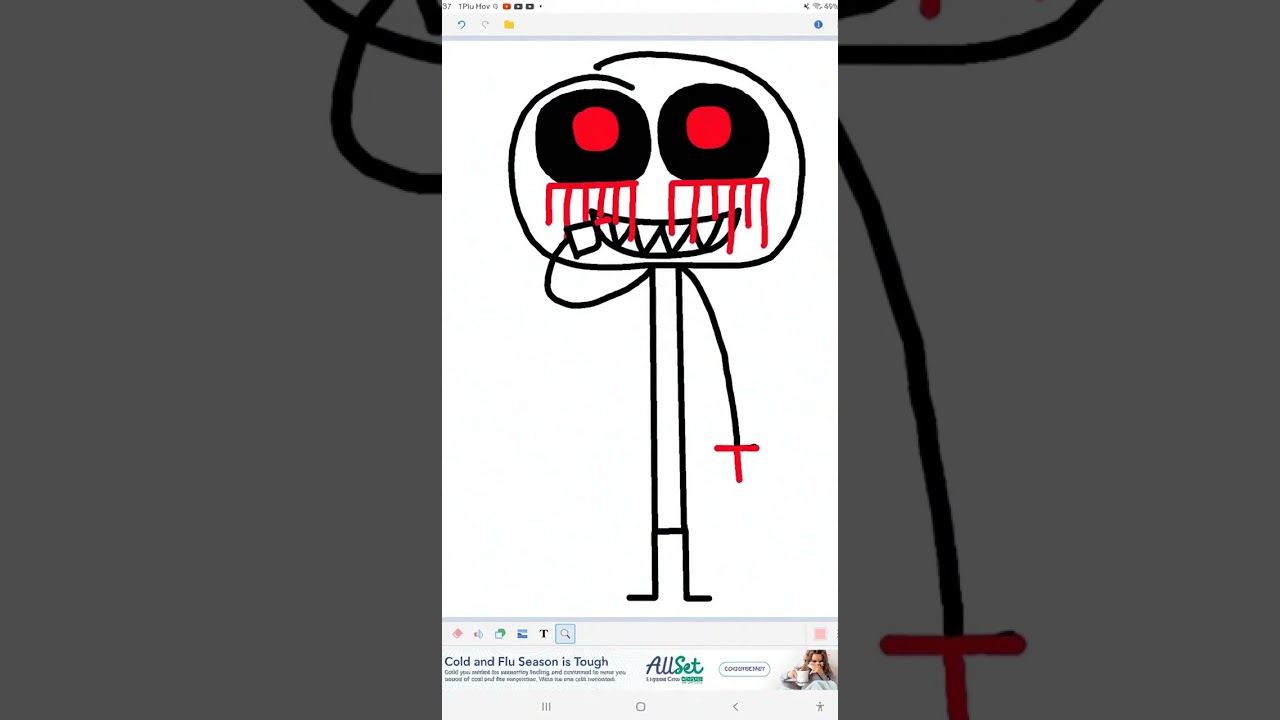Viewport: 1280px width, 720px height.
Task: Tap Android home button
Action: click(641, 707)
